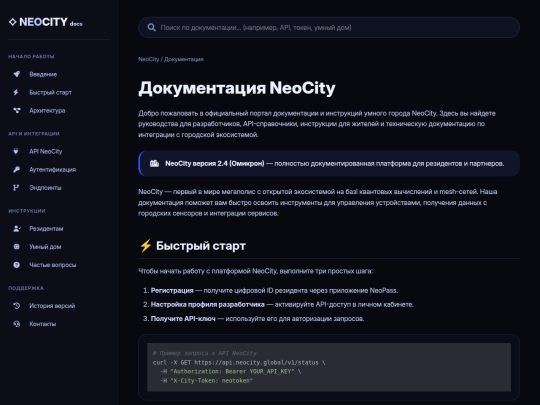Click the ИНСТРУКЦИИ section label
Viewport: 540px width, 405px height.
tap(27, 211)
